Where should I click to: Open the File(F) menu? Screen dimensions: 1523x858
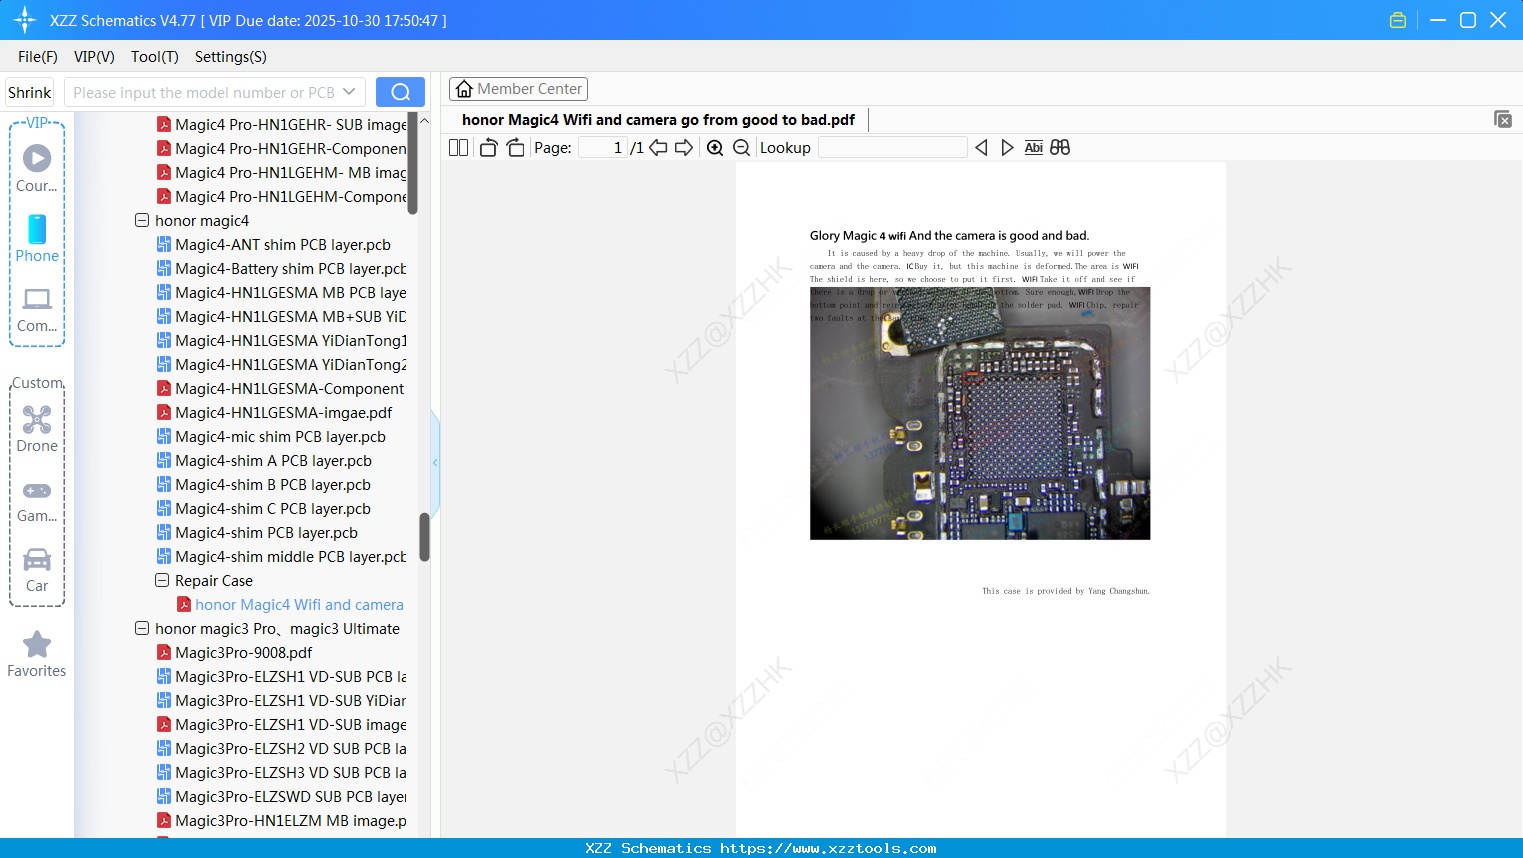coord(38,57)
